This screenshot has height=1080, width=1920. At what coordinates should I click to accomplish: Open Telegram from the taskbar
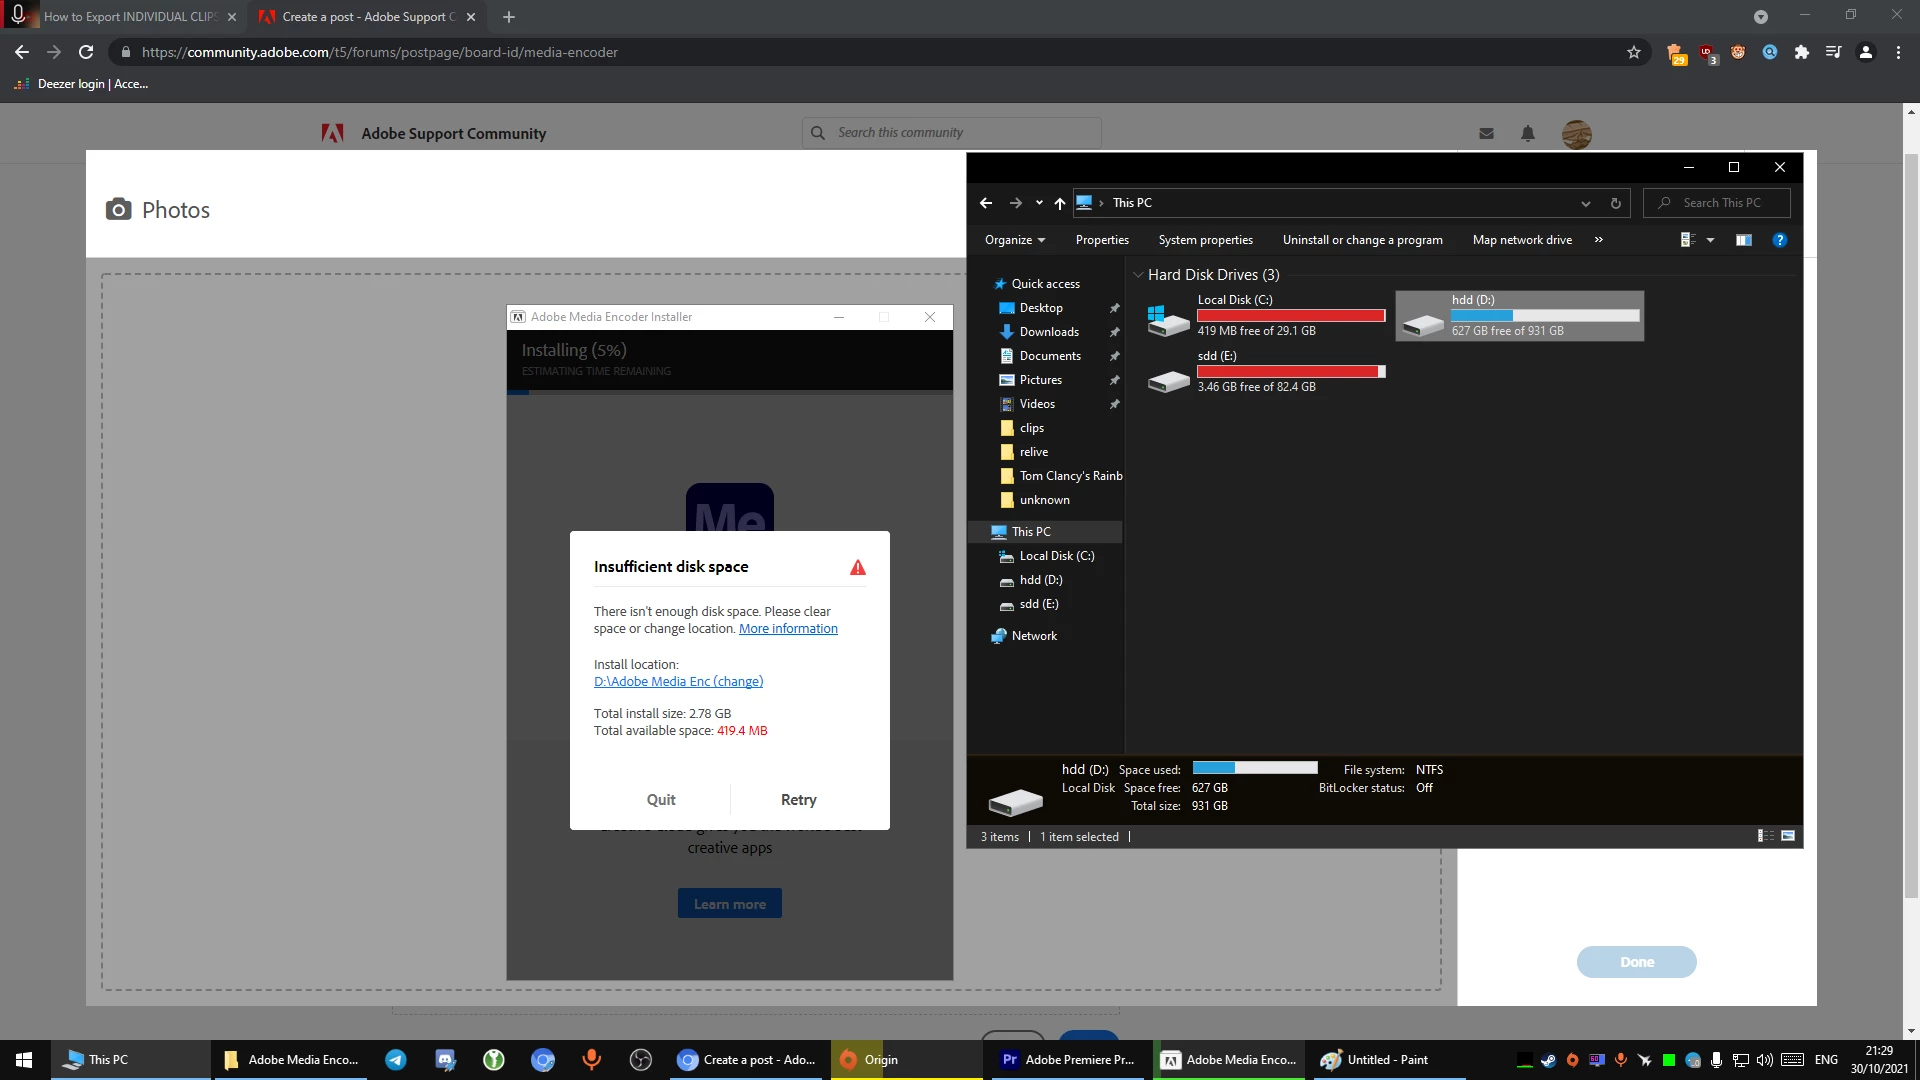[396, 1060]
